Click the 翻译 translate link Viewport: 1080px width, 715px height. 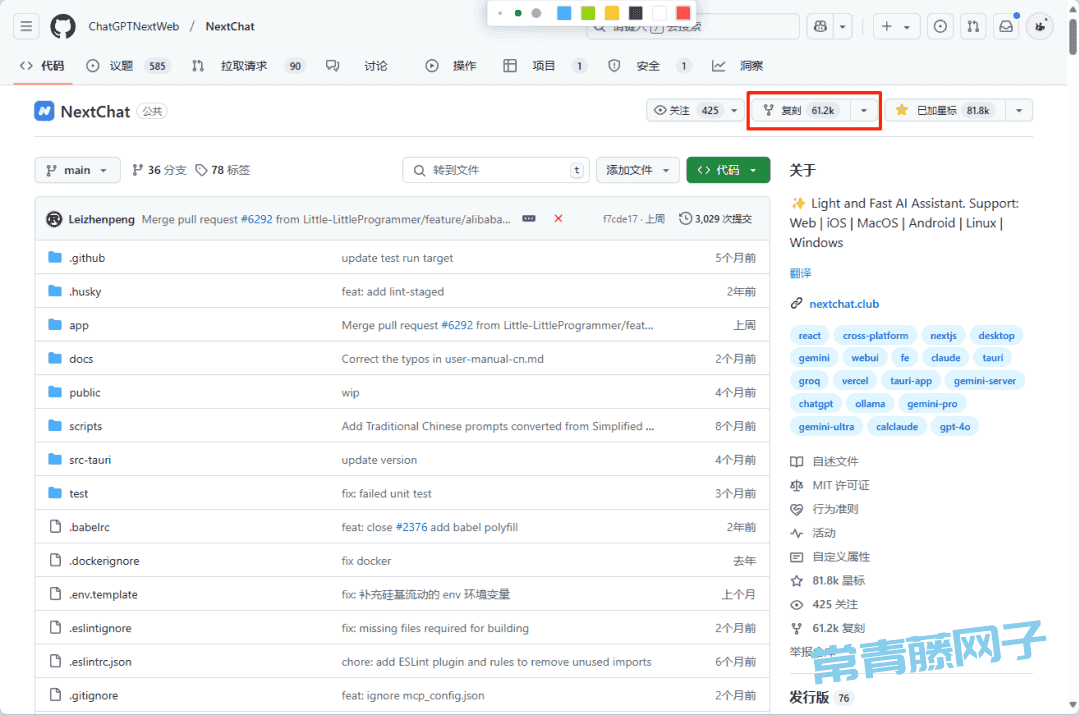click(x=800, y=273)
